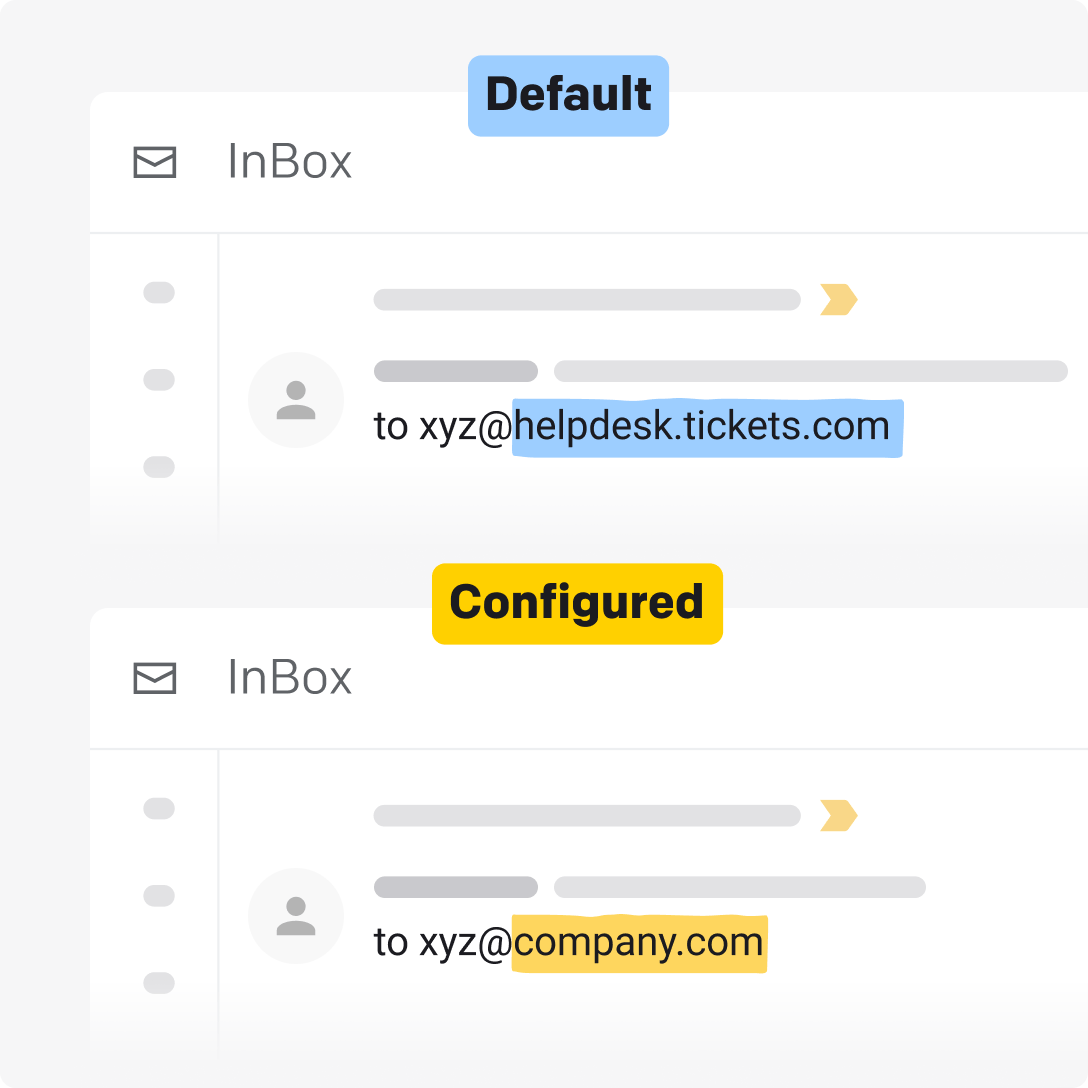The image size is (1088, 1088).
Task: Select the bottom sidebar dot in the Configured panel
Action: (159, 983)
